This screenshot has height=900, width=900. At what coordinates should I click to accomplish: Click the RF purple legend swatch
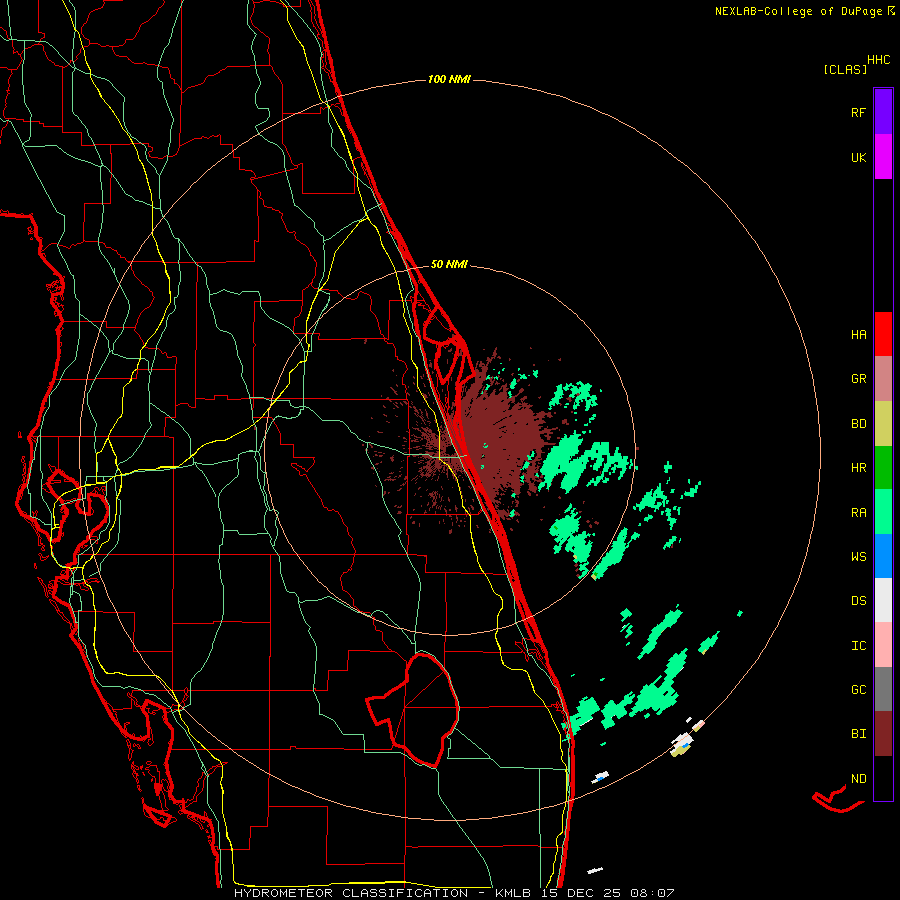click(x=883, y=112)
